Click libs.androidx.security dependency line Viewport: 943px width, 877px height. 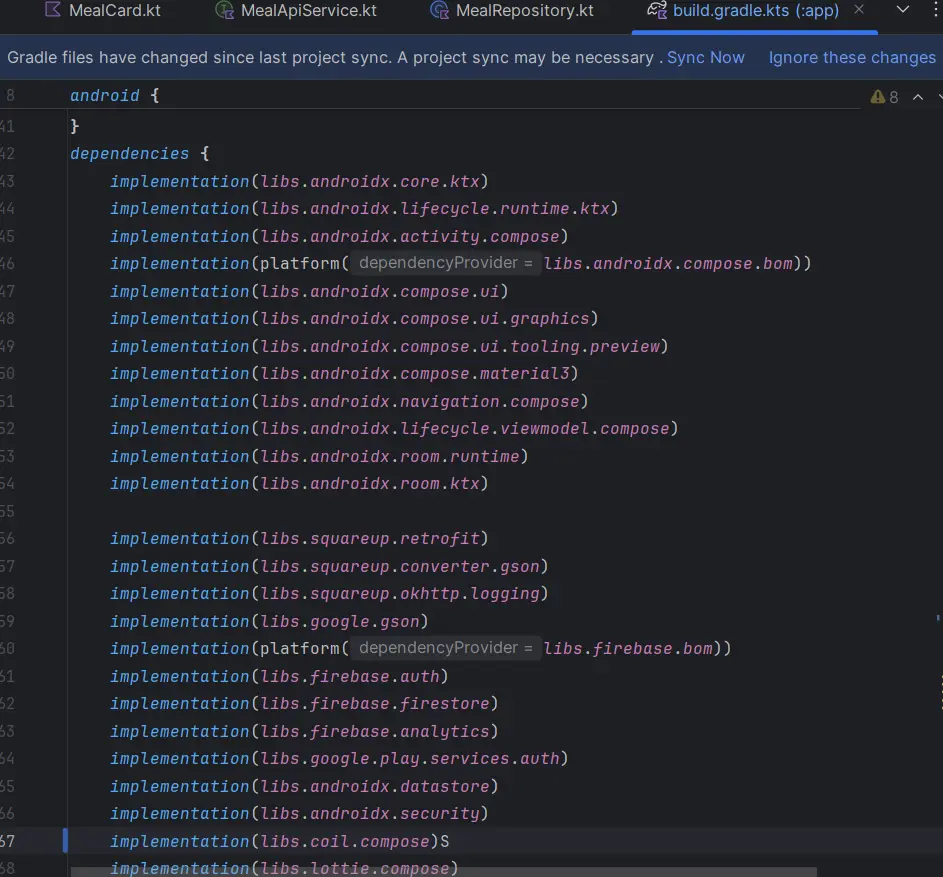pyautogui.click(x=299, y=813)
